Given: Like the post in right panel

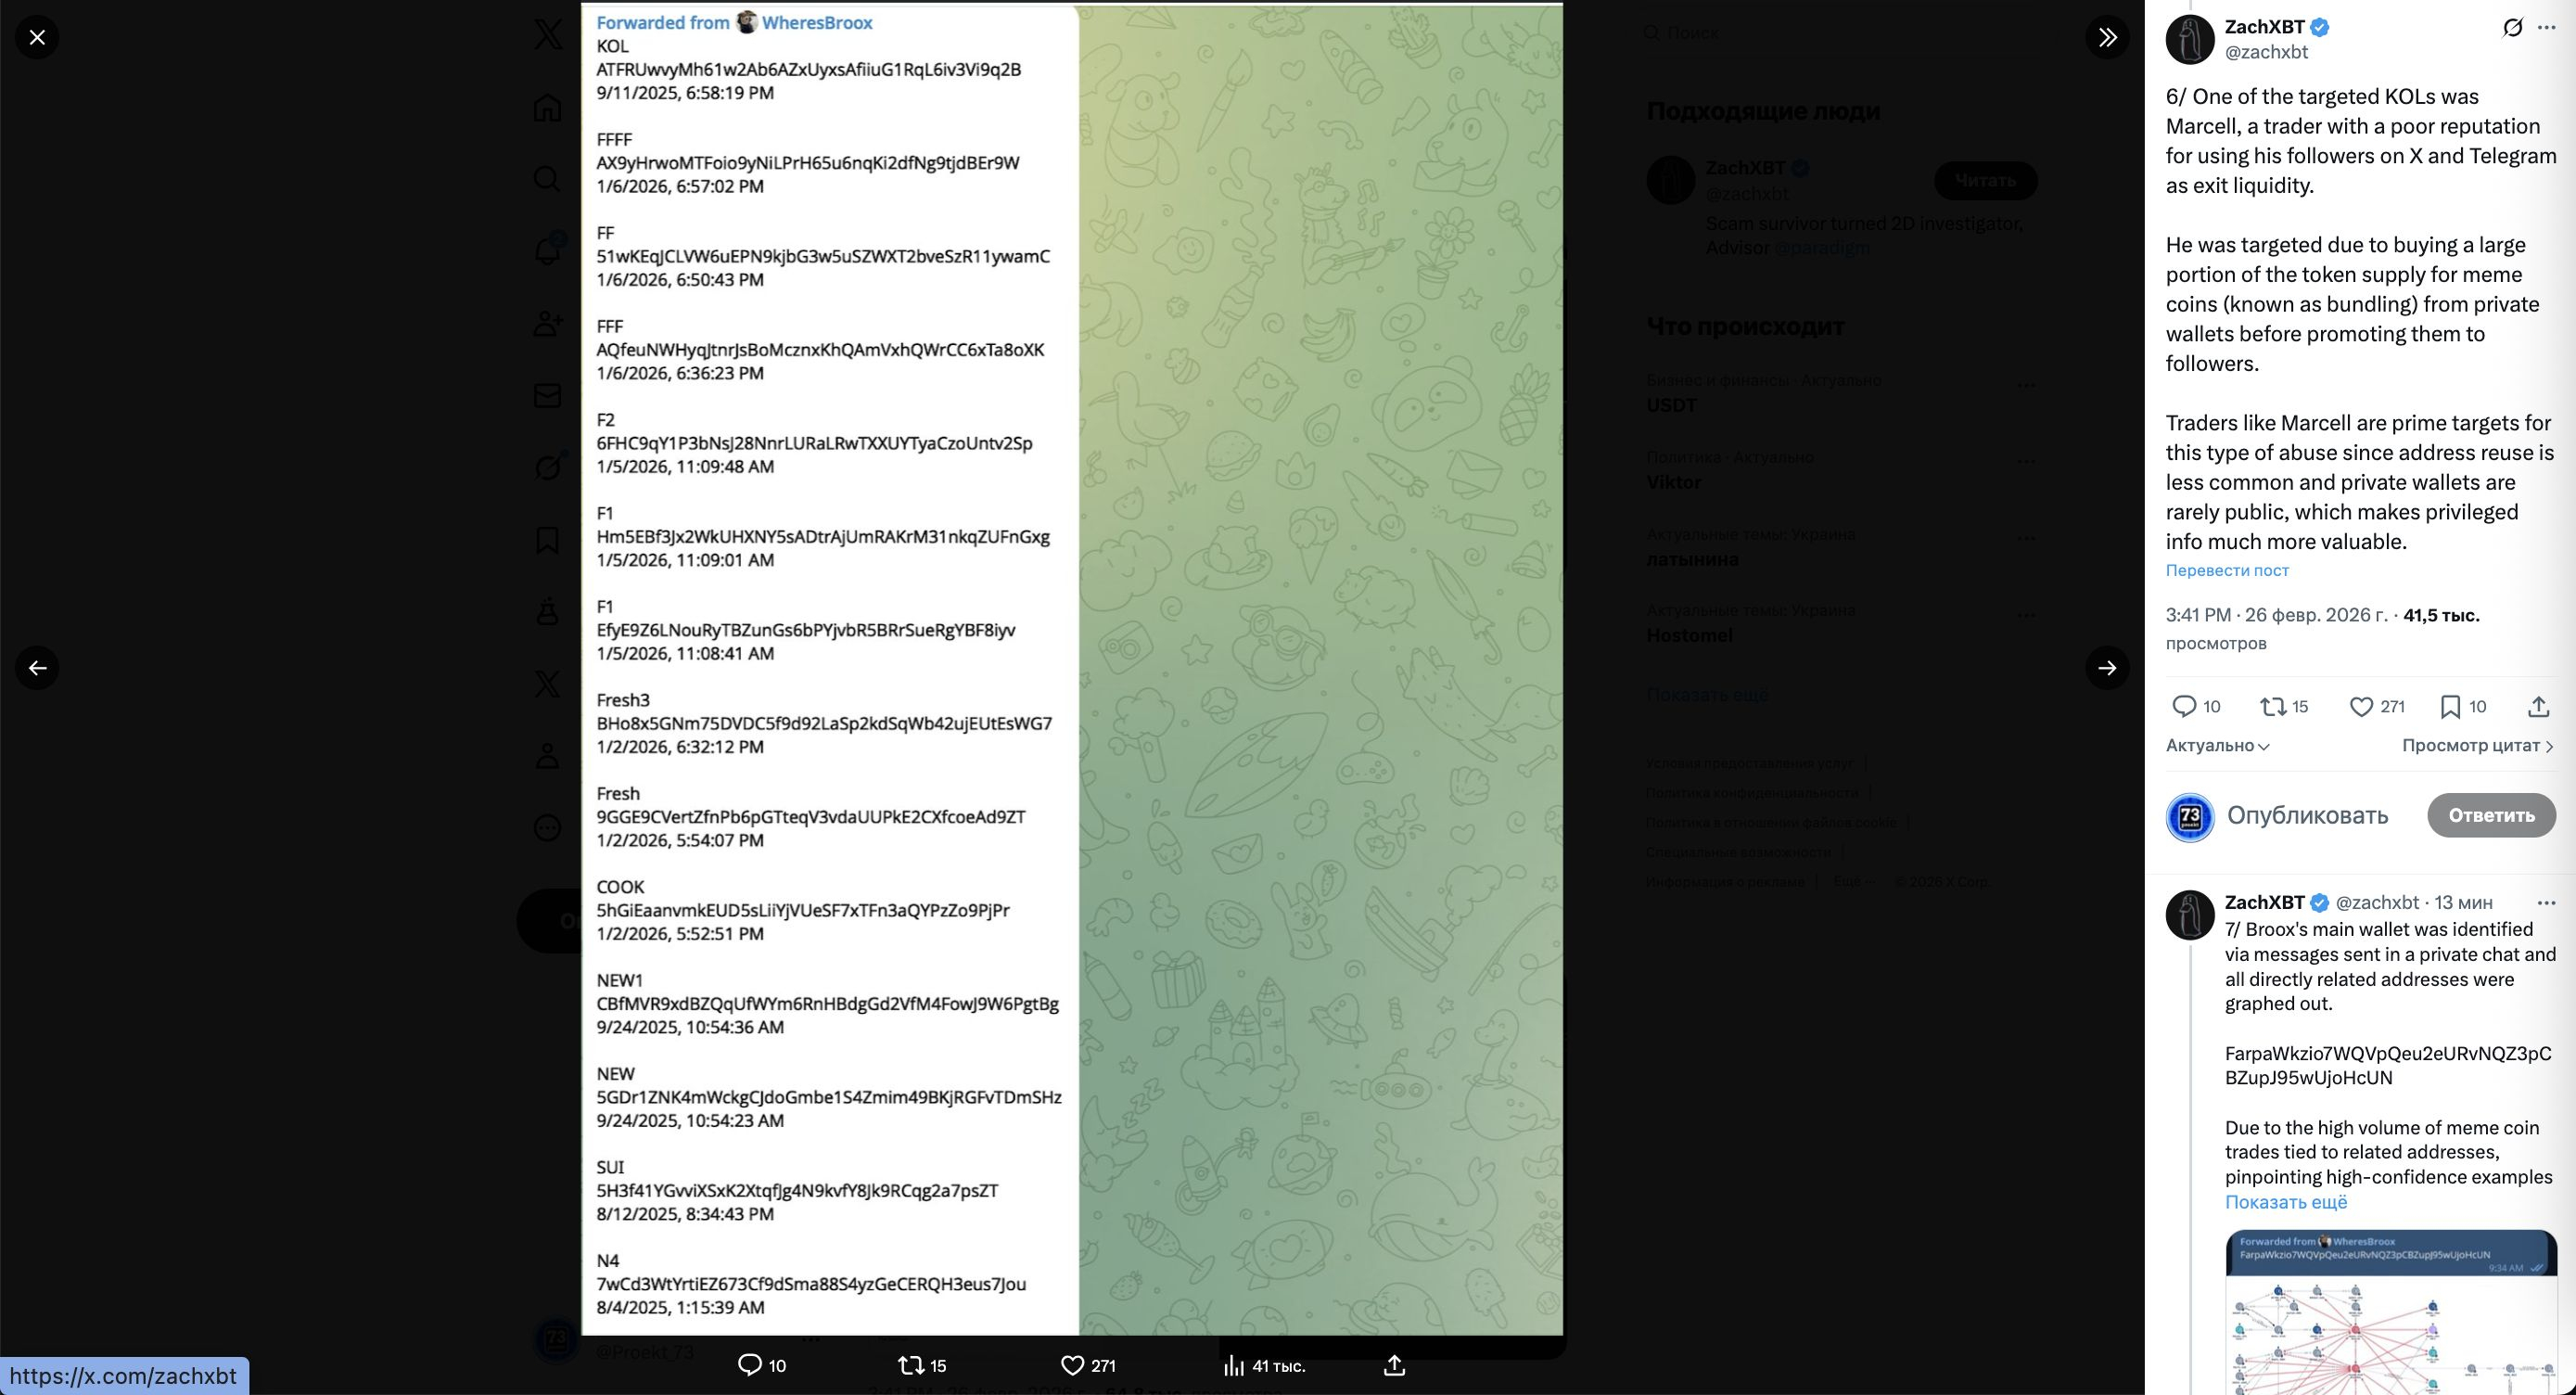Looking at the screenshot, I should tap(2361, 707).
